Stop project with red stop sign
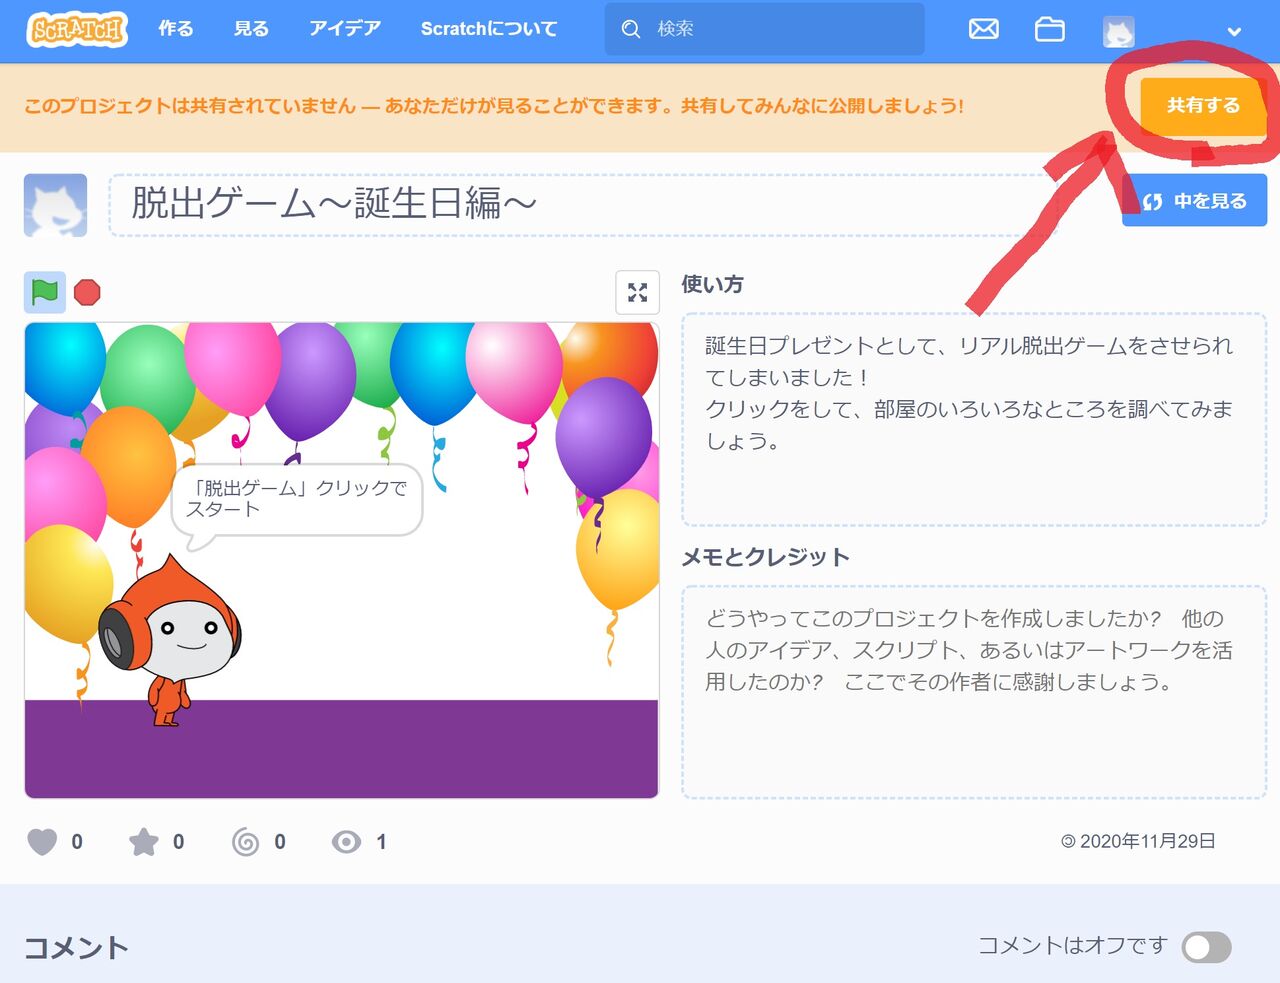 coord(88,292)
